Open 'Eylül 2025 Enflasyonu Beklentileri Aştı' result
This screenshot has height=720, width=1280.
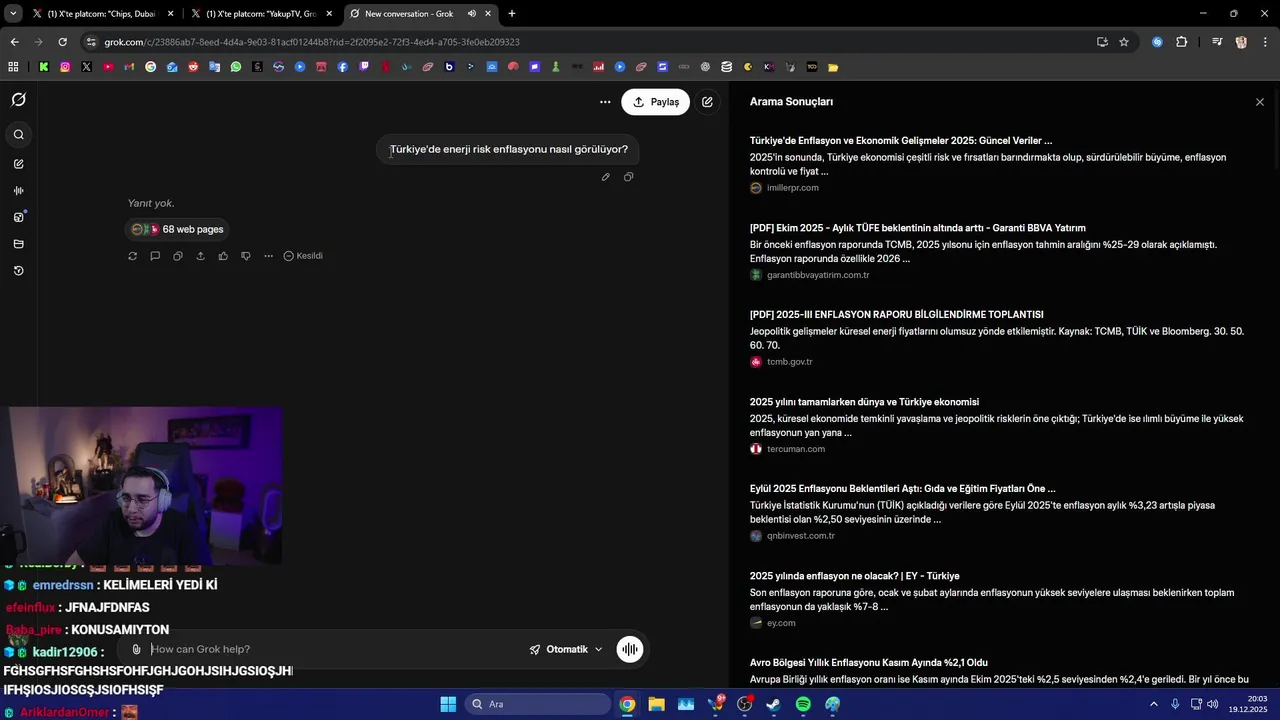pos(903,489)
